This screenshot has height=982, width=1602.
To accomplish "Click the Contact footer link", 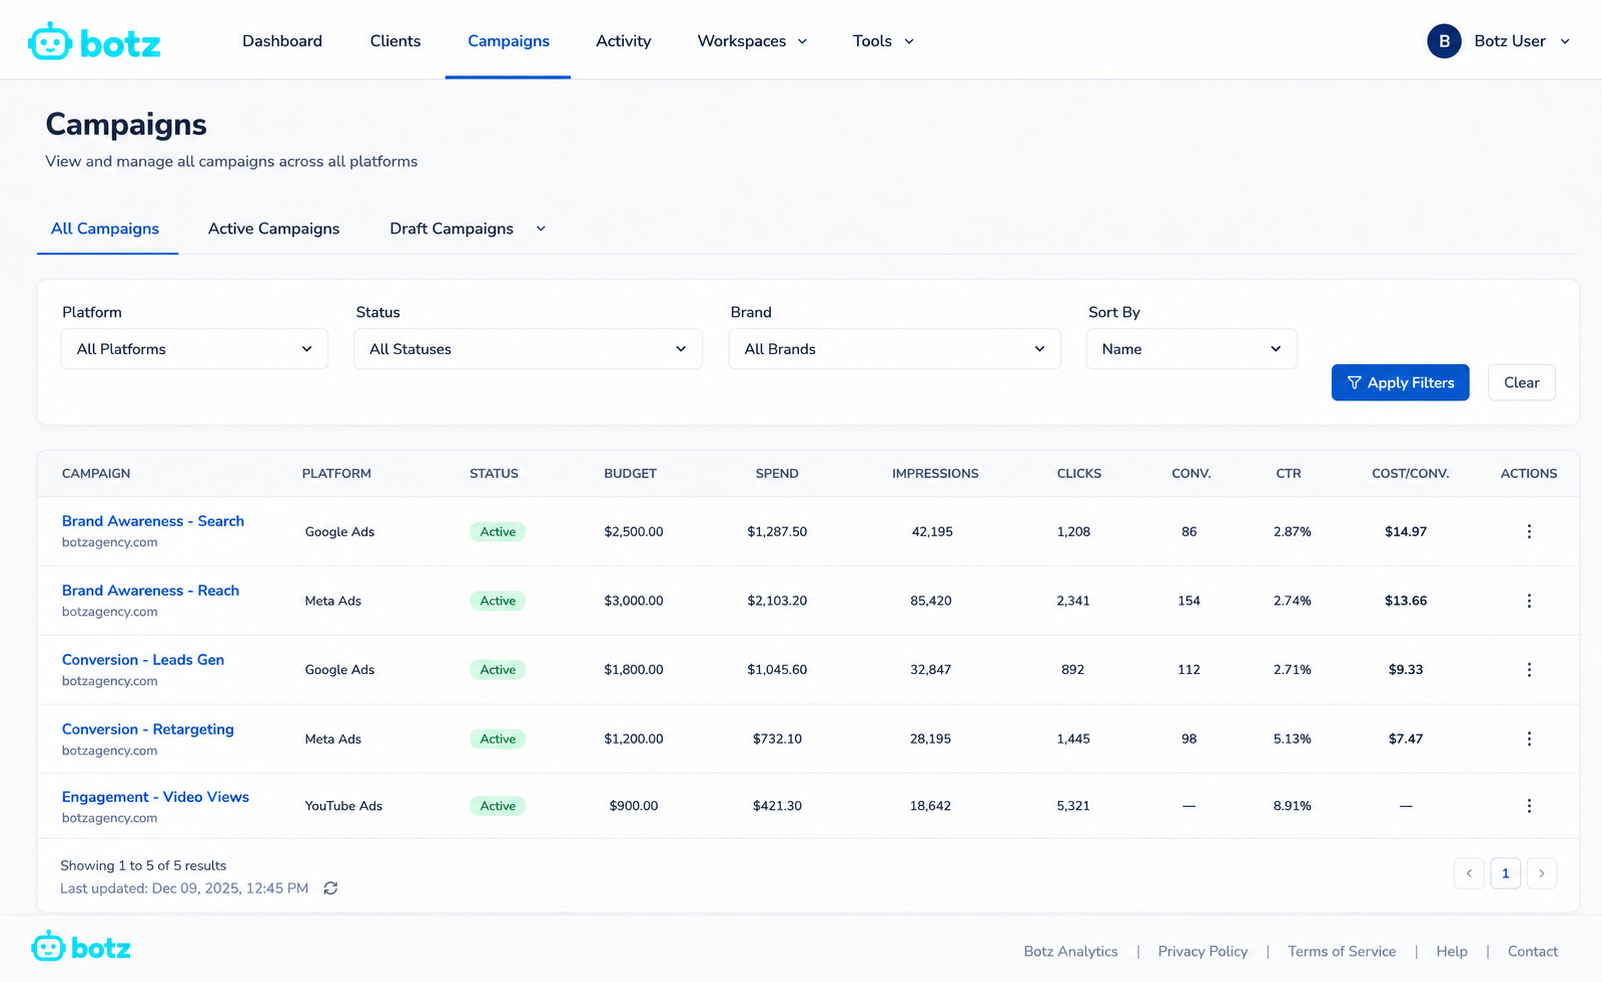I will point(1533,952).
